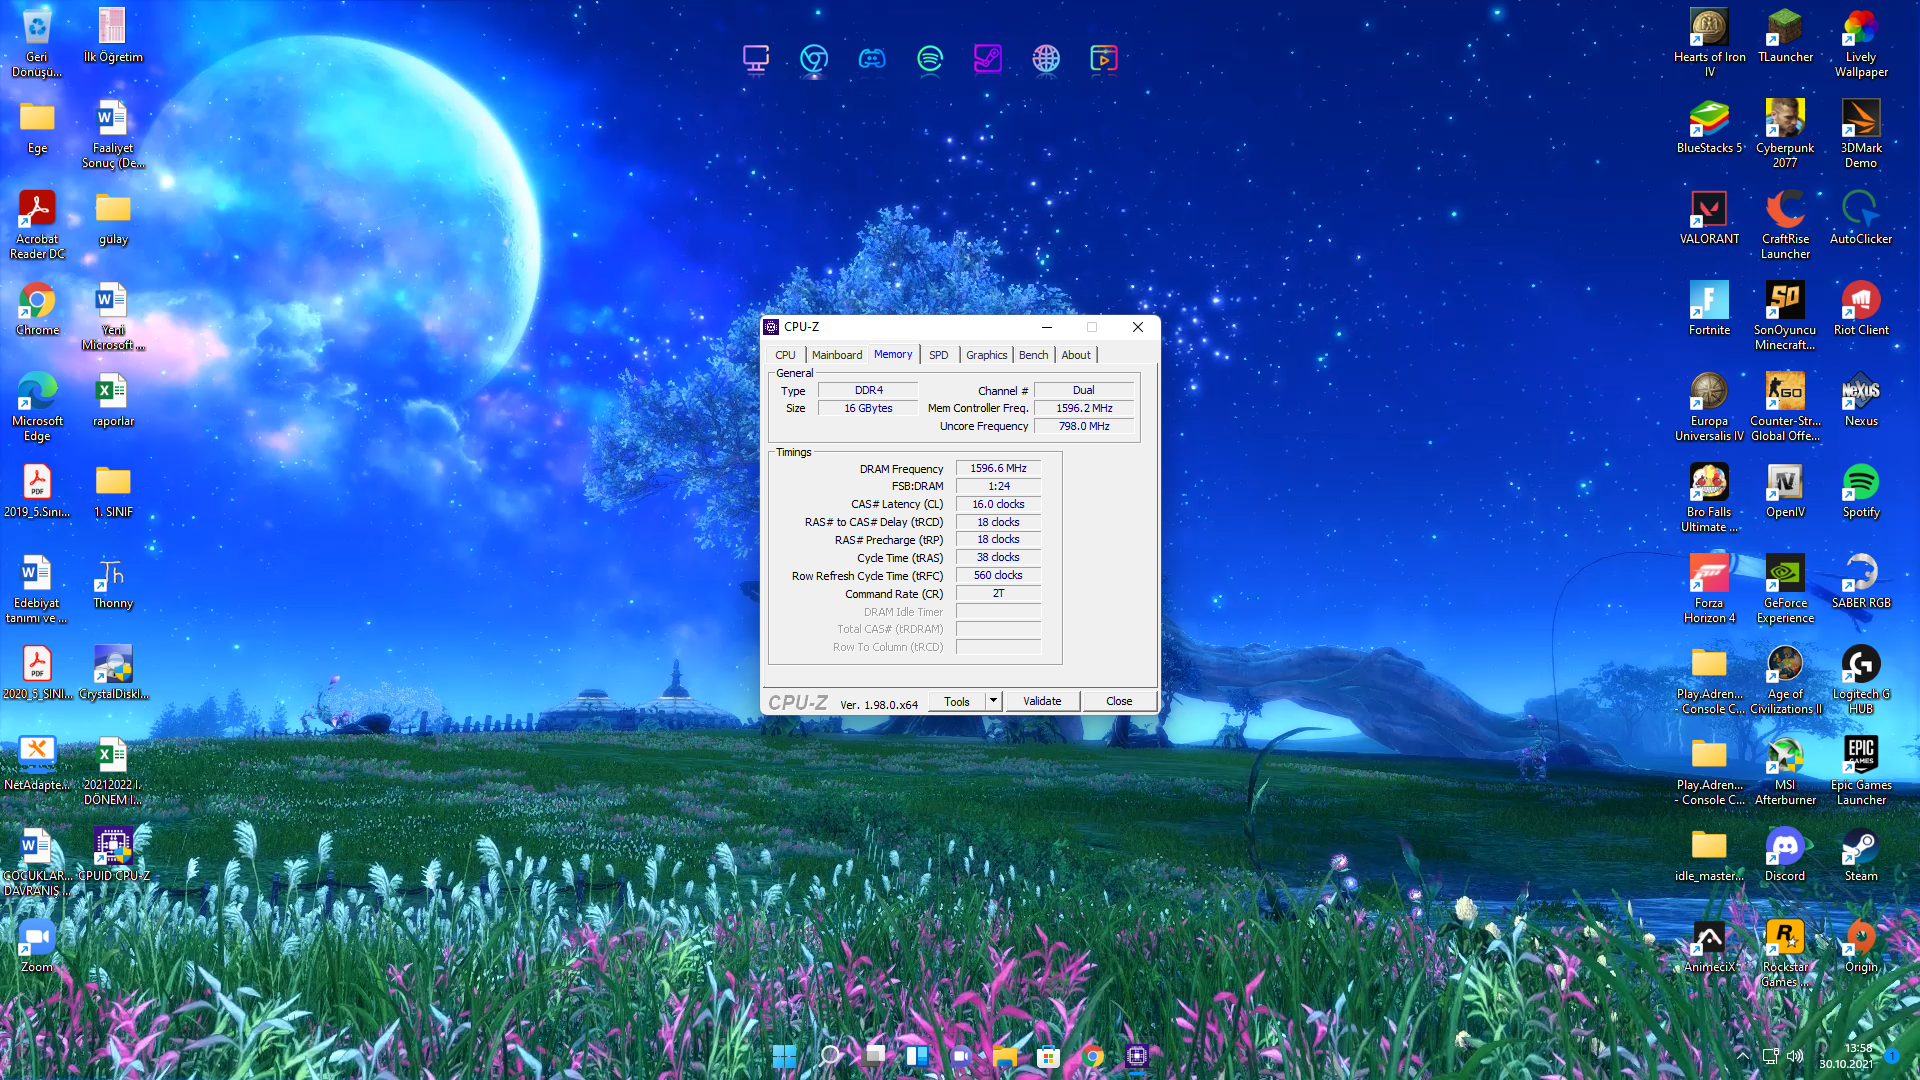This screenshot has width=1920, height=1080.
Task: Open the CPUID CPU-Z desktop shortcut
Action: tap(113, 848)
